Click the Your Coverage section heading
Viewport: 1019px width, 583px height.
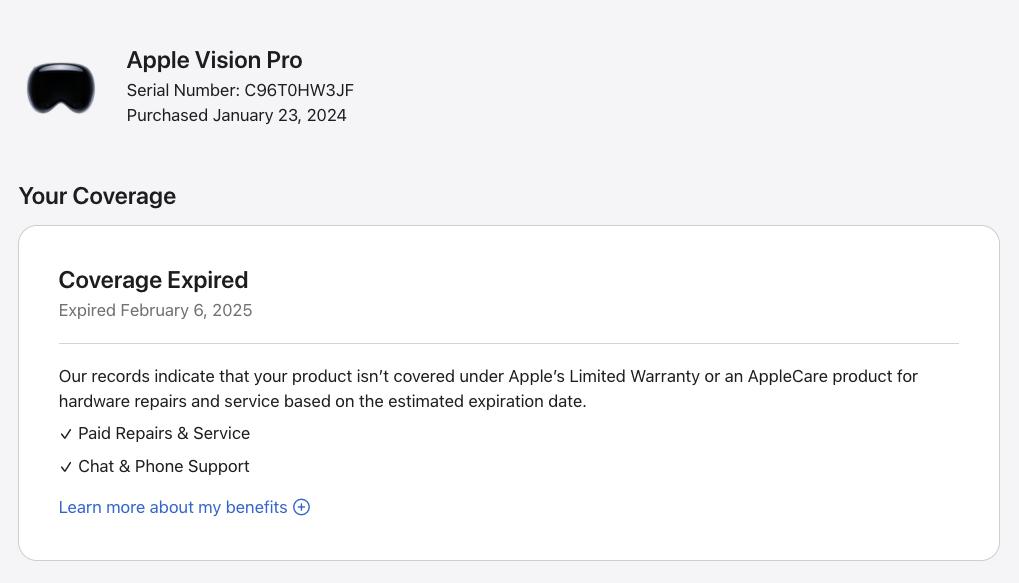click(97, 196)
